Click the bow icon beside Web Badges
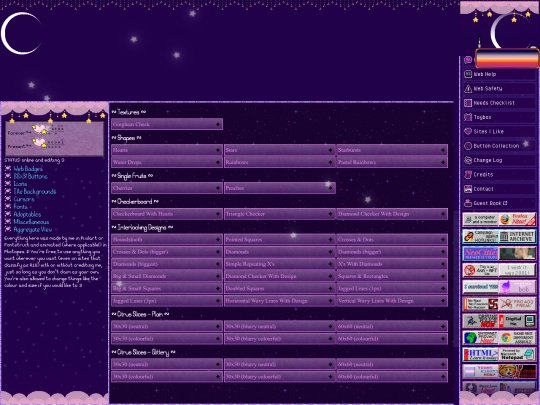The width and height of the screenshot is (540, 405). 8,168
